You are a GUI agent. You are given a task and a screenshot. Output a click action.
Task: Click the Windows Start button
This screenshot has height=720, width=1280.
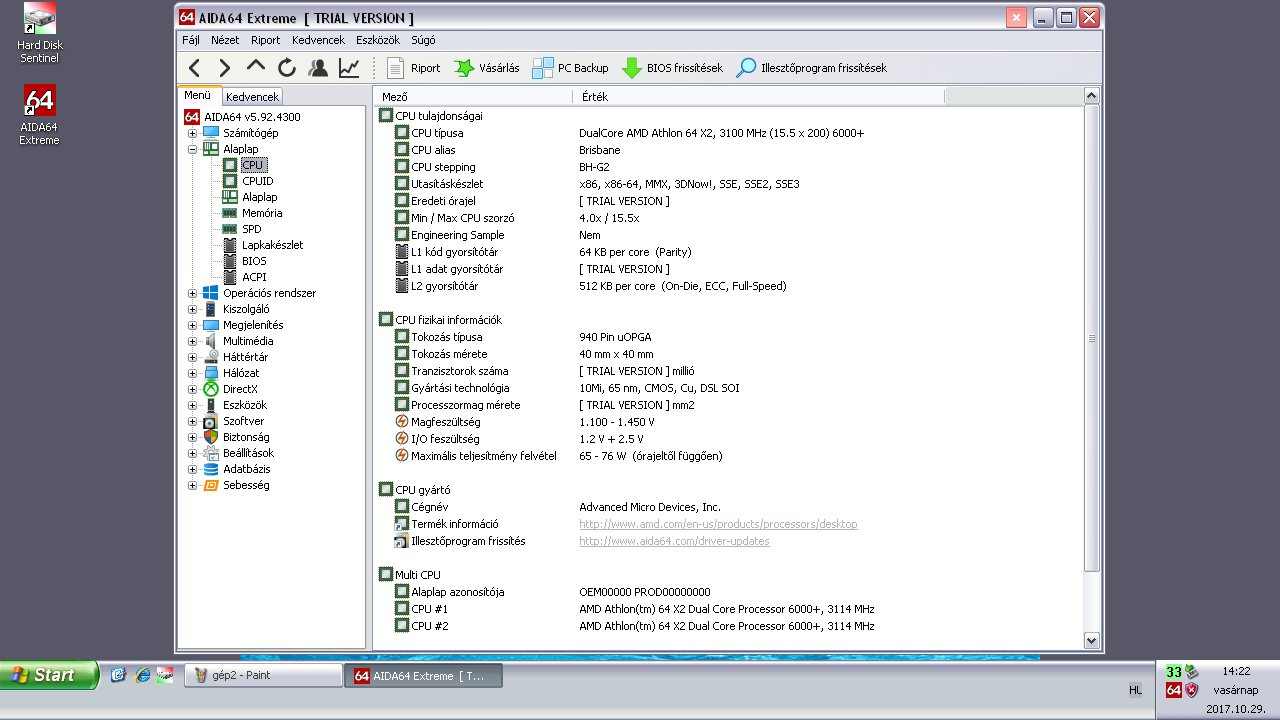49,675
